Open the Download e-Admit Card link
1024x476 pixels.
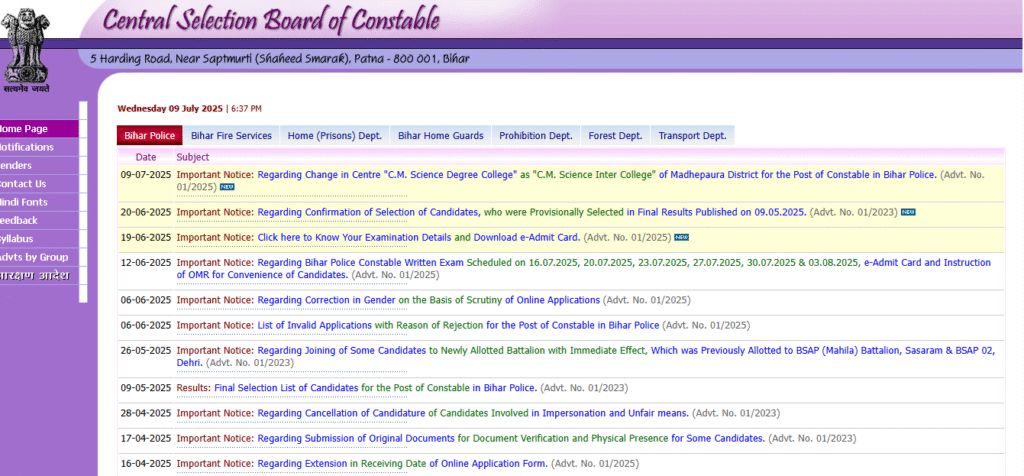click(x=526, y=237)
